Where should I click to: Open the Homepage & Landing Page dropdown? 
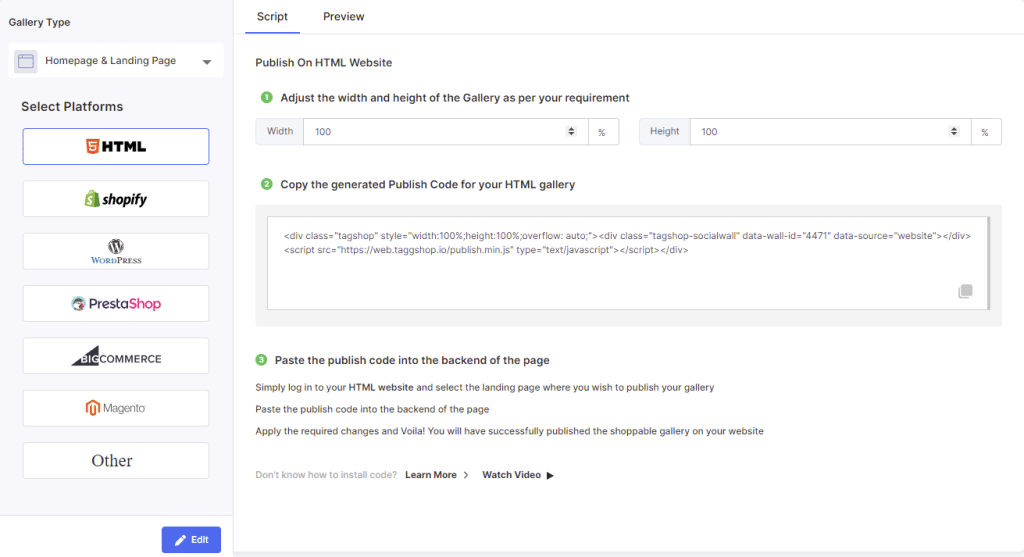coord(206,62)
